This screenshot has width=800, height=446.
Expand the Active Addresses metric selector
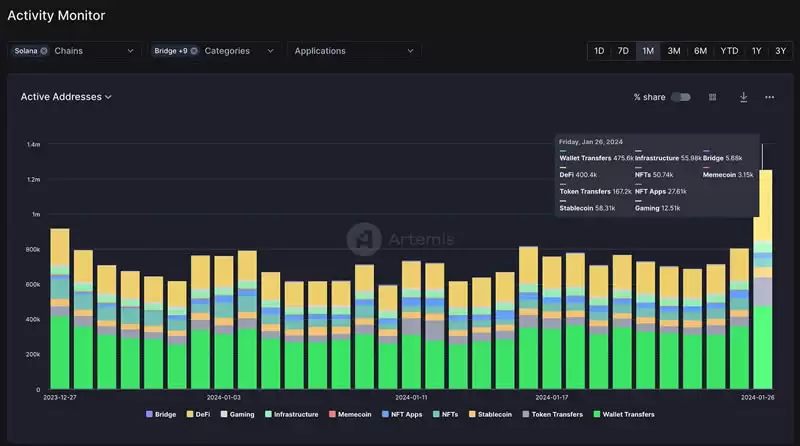[x=66, y=97]
